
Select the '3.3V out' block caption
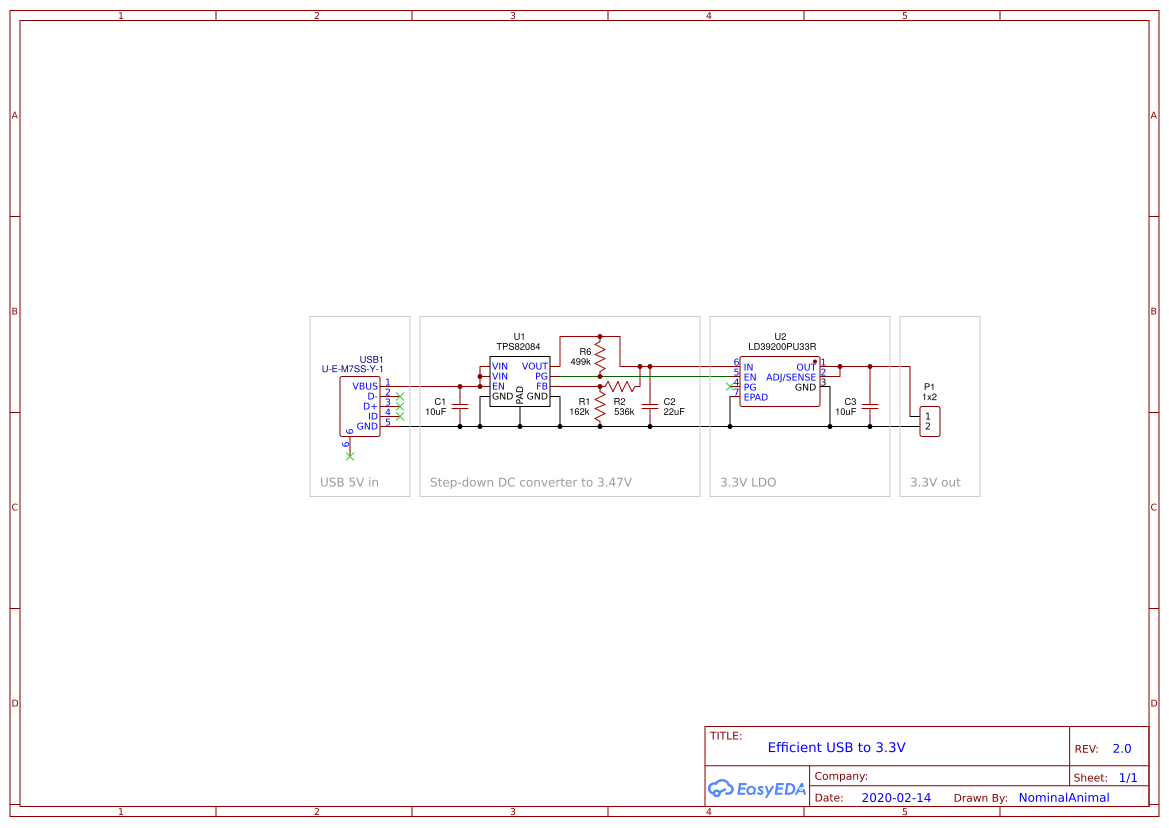[935, 482]
